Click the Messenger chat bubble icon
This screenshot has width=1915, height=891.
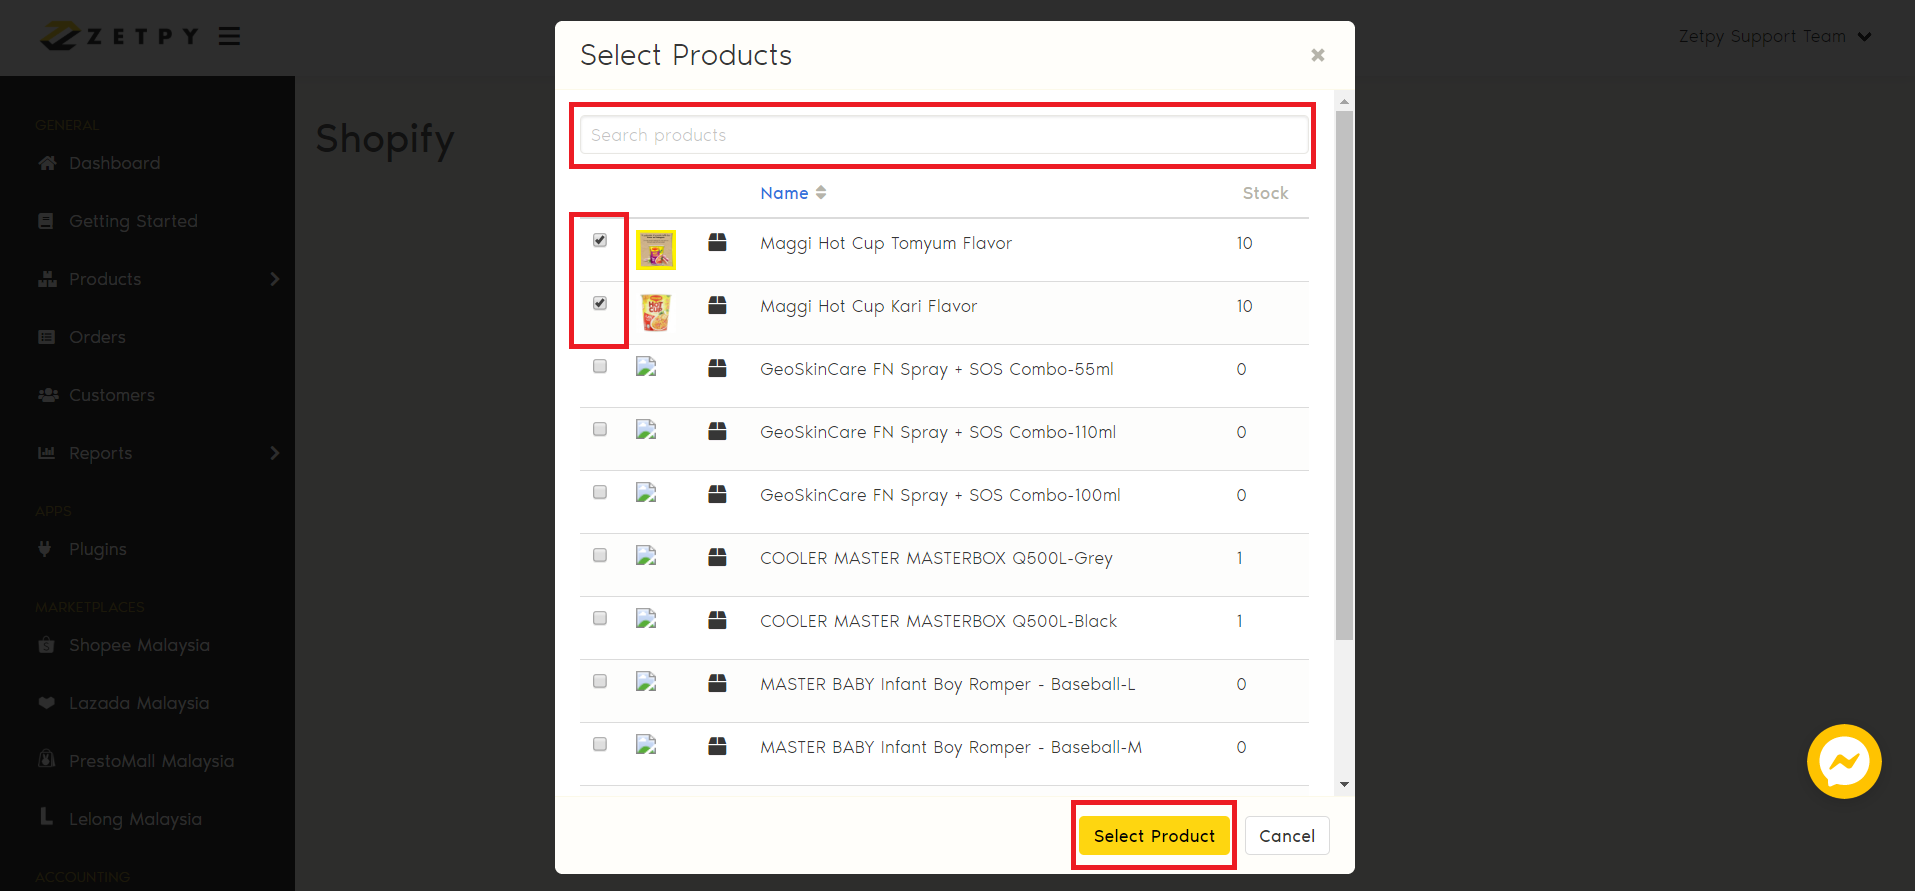(1843, 762)
